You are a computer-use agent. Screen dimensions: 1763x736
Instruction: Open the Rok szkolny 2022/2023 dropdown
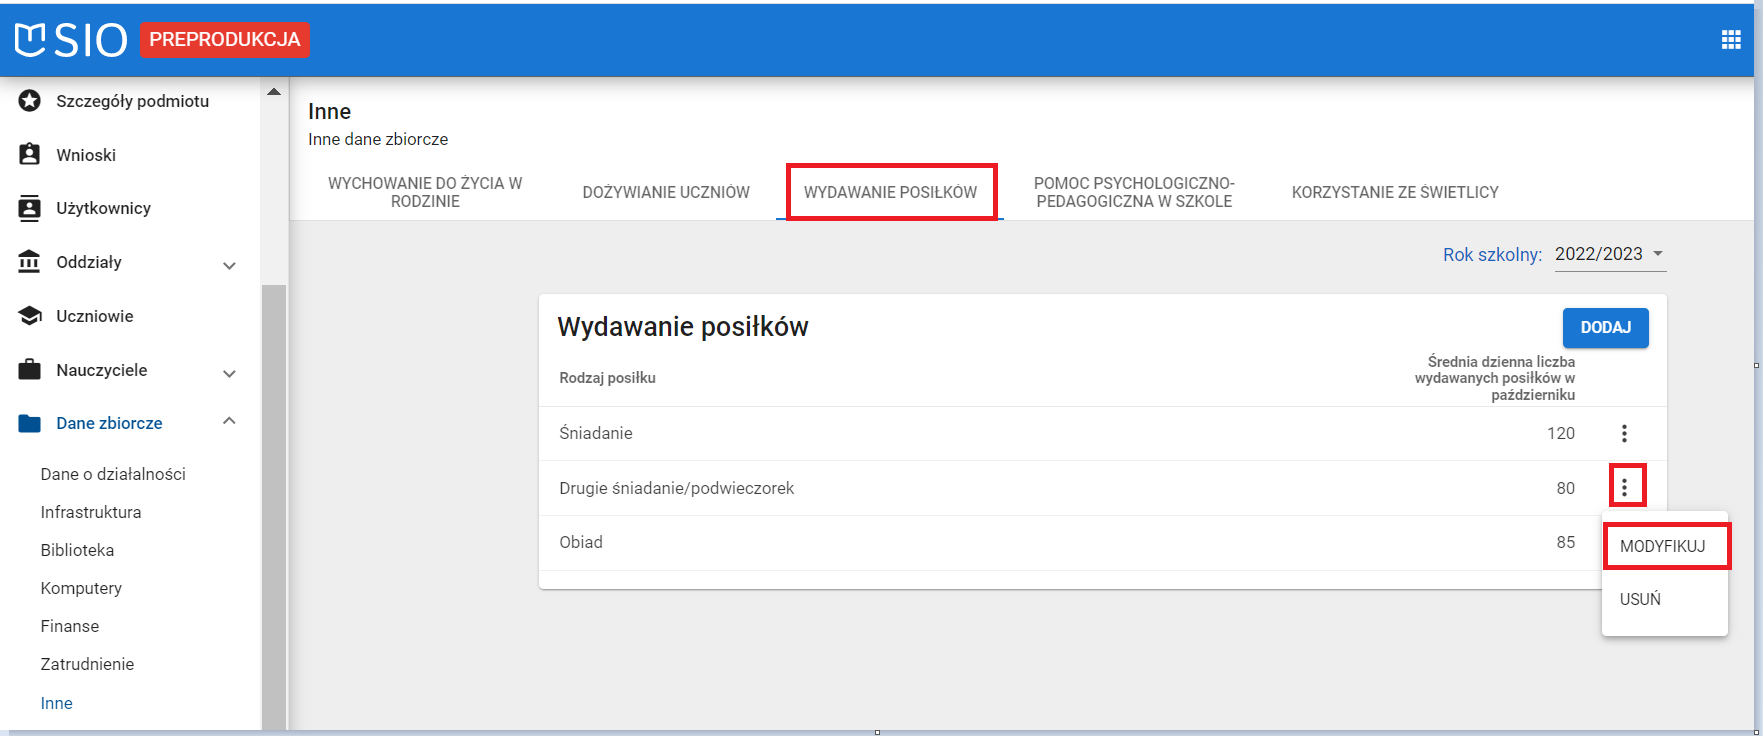point(1610,254)
